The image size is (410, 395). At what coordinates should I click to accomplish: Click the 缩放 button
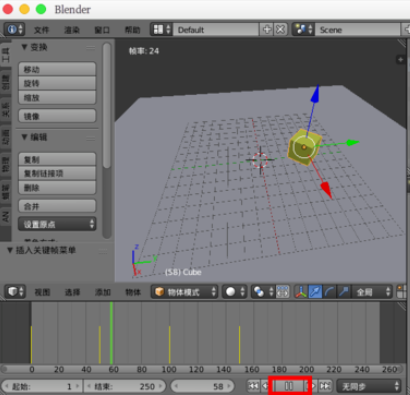[x=57, y=97]
